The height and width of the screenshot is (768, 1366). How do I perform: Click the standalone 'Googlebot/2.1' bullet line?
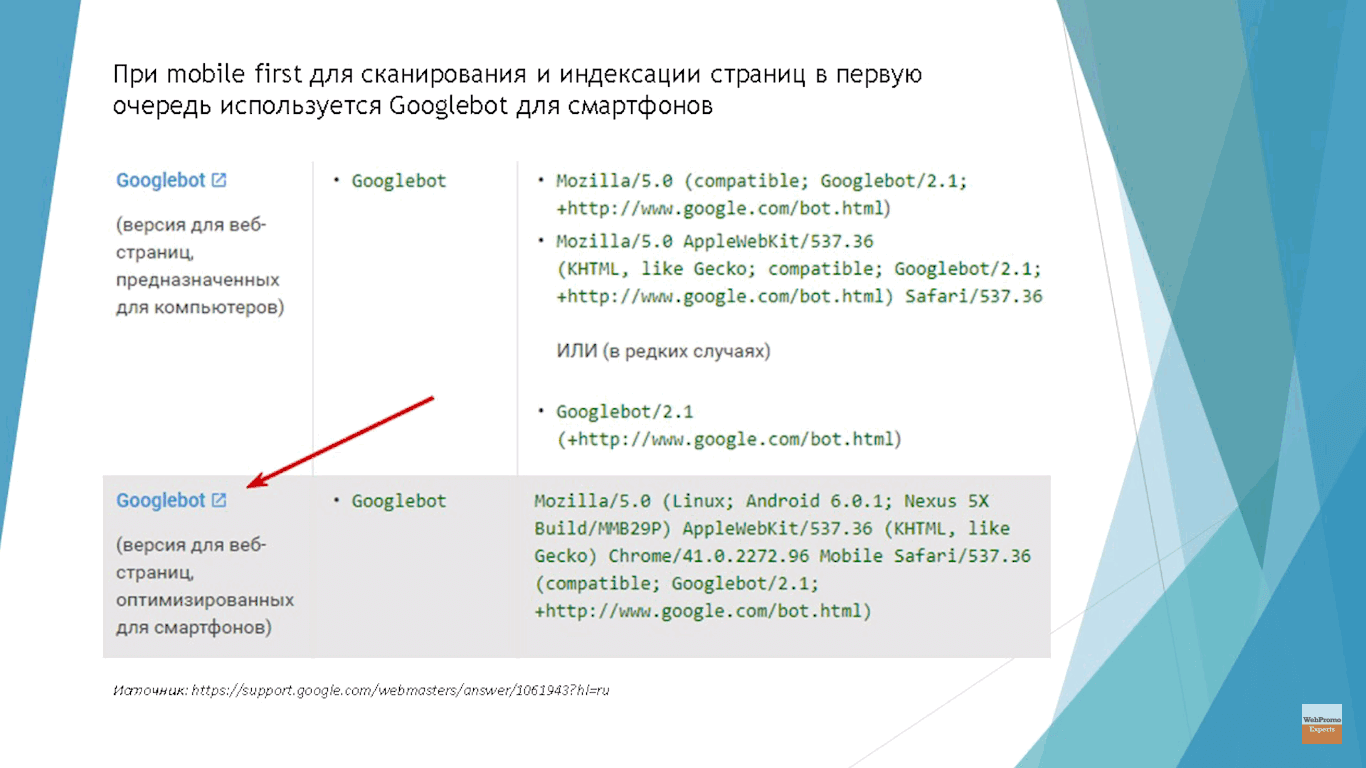[625, 411]
